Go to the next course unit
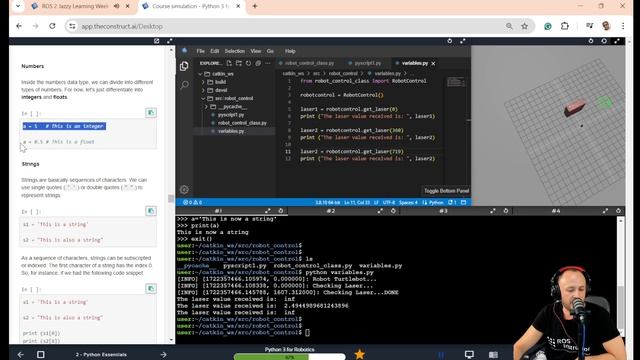640x360 pixels. [163, 355]
